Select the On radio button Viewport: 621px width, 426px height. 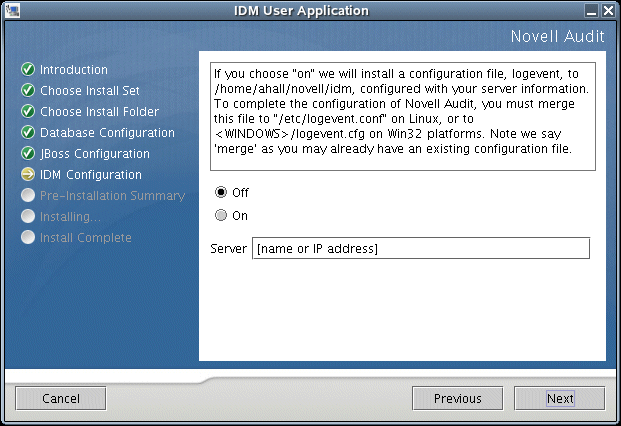pyautogui.click(x=221, y=215)
